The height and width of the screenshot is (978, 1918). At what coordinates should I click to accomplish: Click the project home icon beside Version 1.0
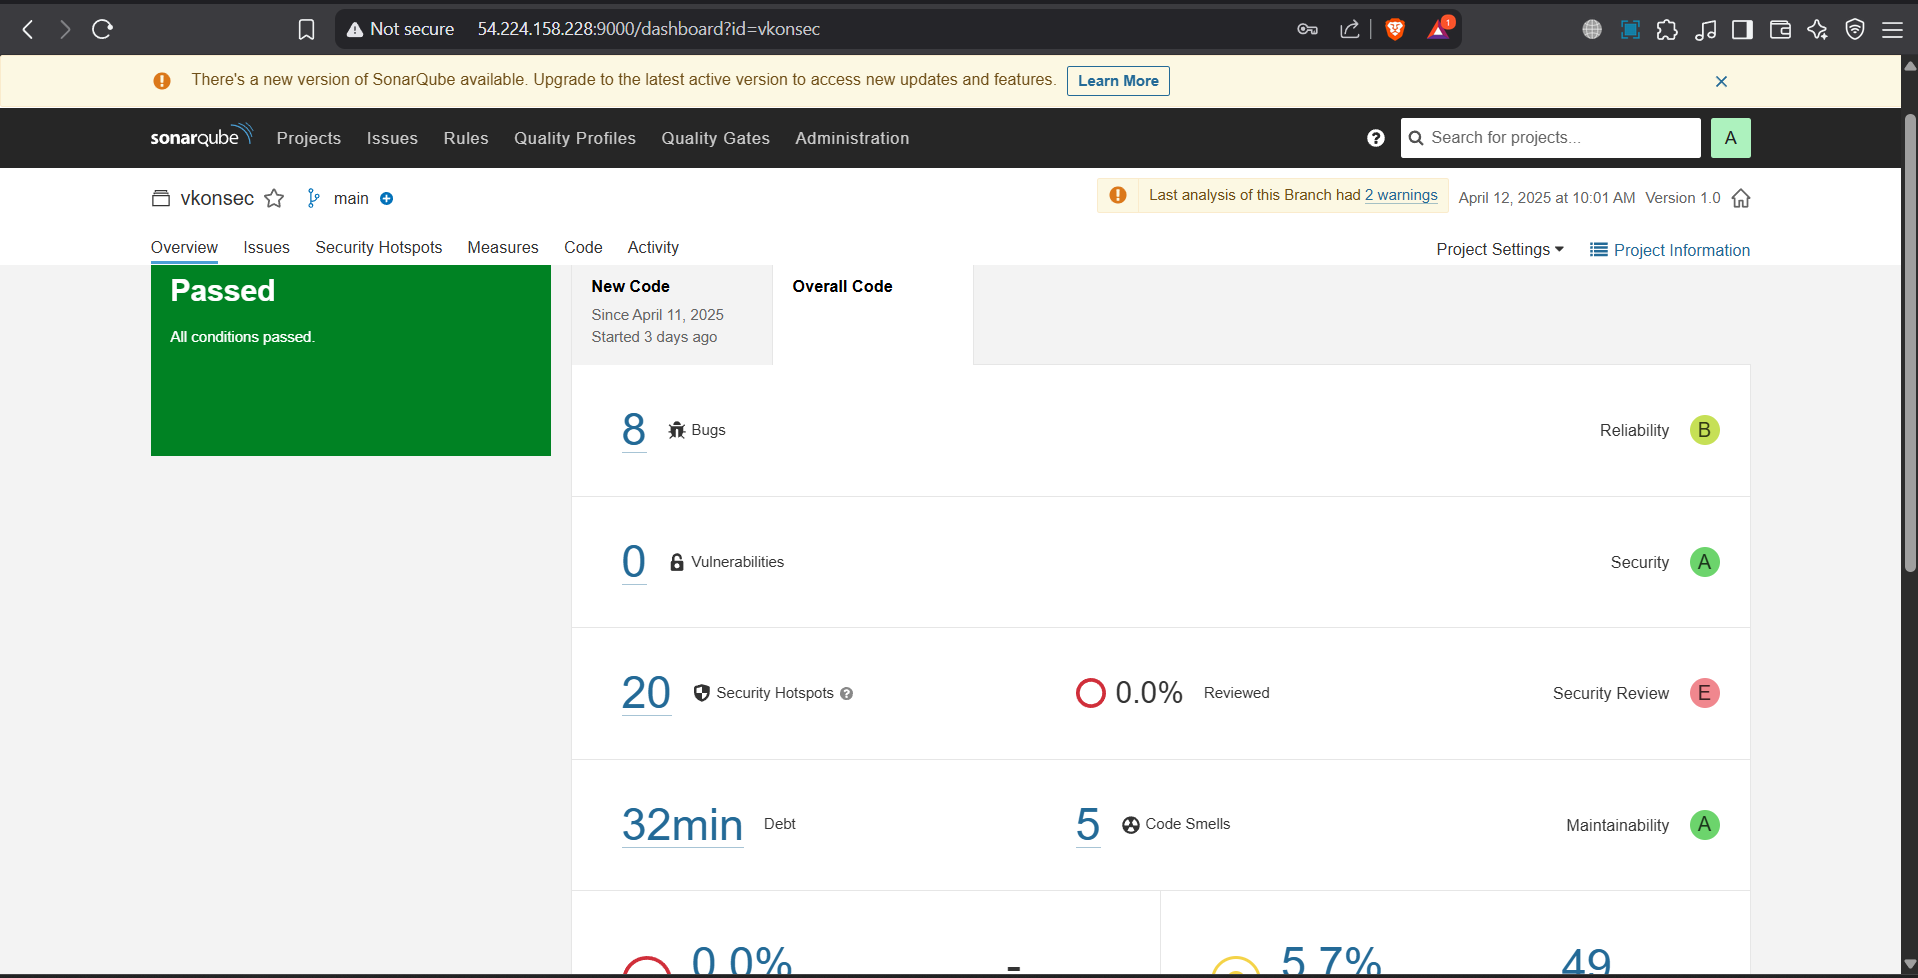pos(1741,198)
